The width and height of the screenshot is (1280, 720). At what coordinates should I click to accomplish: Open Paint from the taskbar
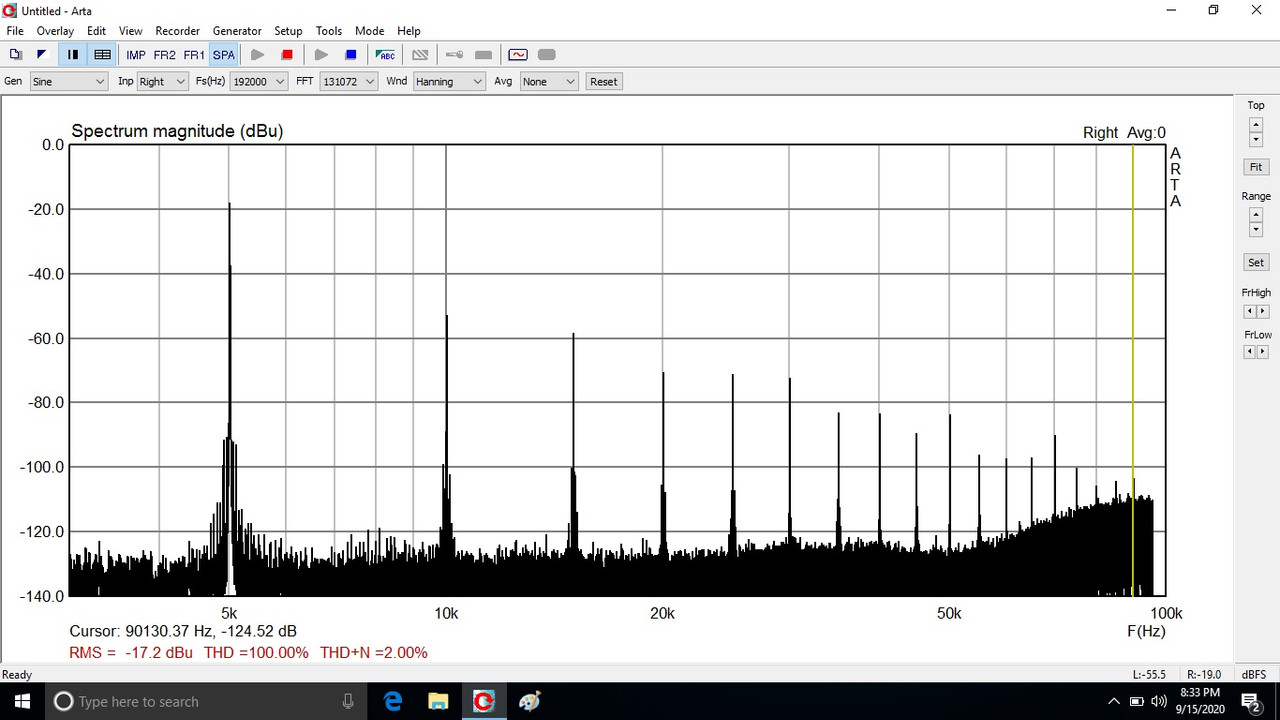point(530,701)
